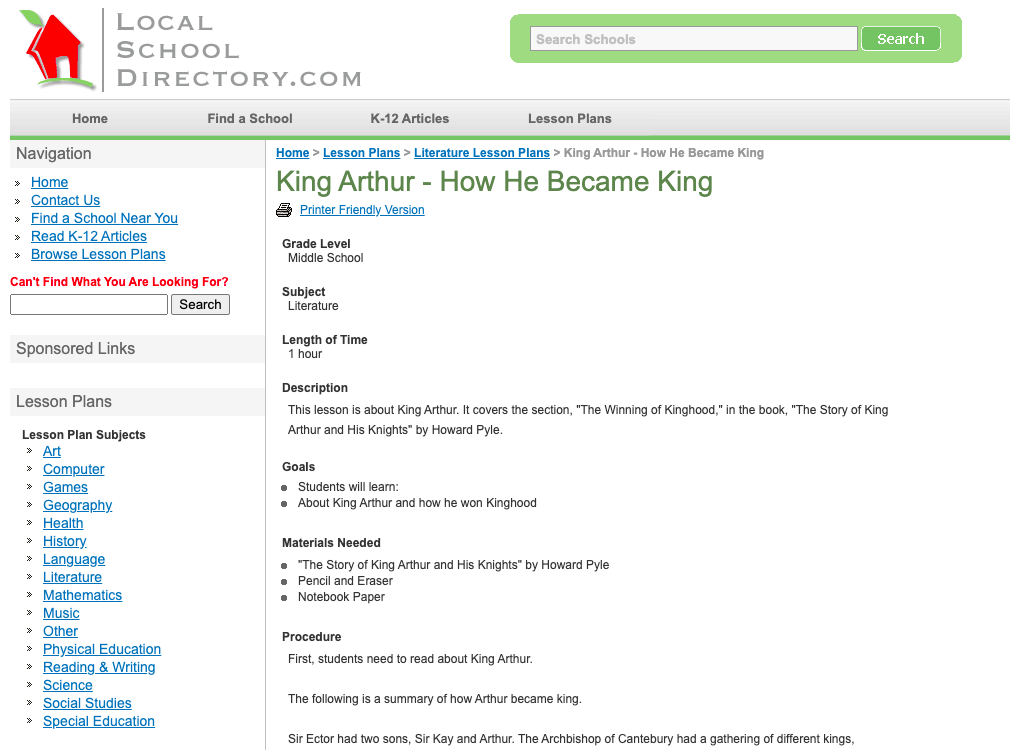Click "Home" in the top navigation bar
The height and width of the screenshot is (750, 1021).
click(89, 118)
